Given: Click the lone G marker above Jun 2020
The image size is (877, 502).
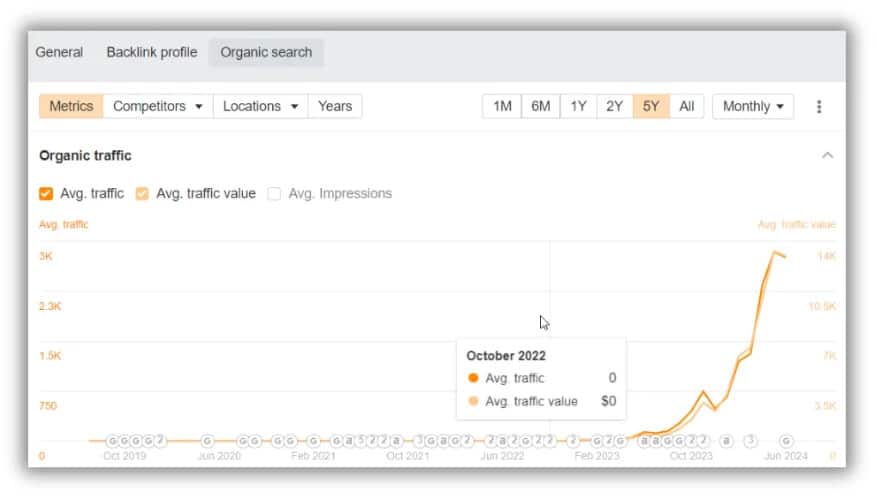Looking at the screenshot, I should [x=207, y=441].
